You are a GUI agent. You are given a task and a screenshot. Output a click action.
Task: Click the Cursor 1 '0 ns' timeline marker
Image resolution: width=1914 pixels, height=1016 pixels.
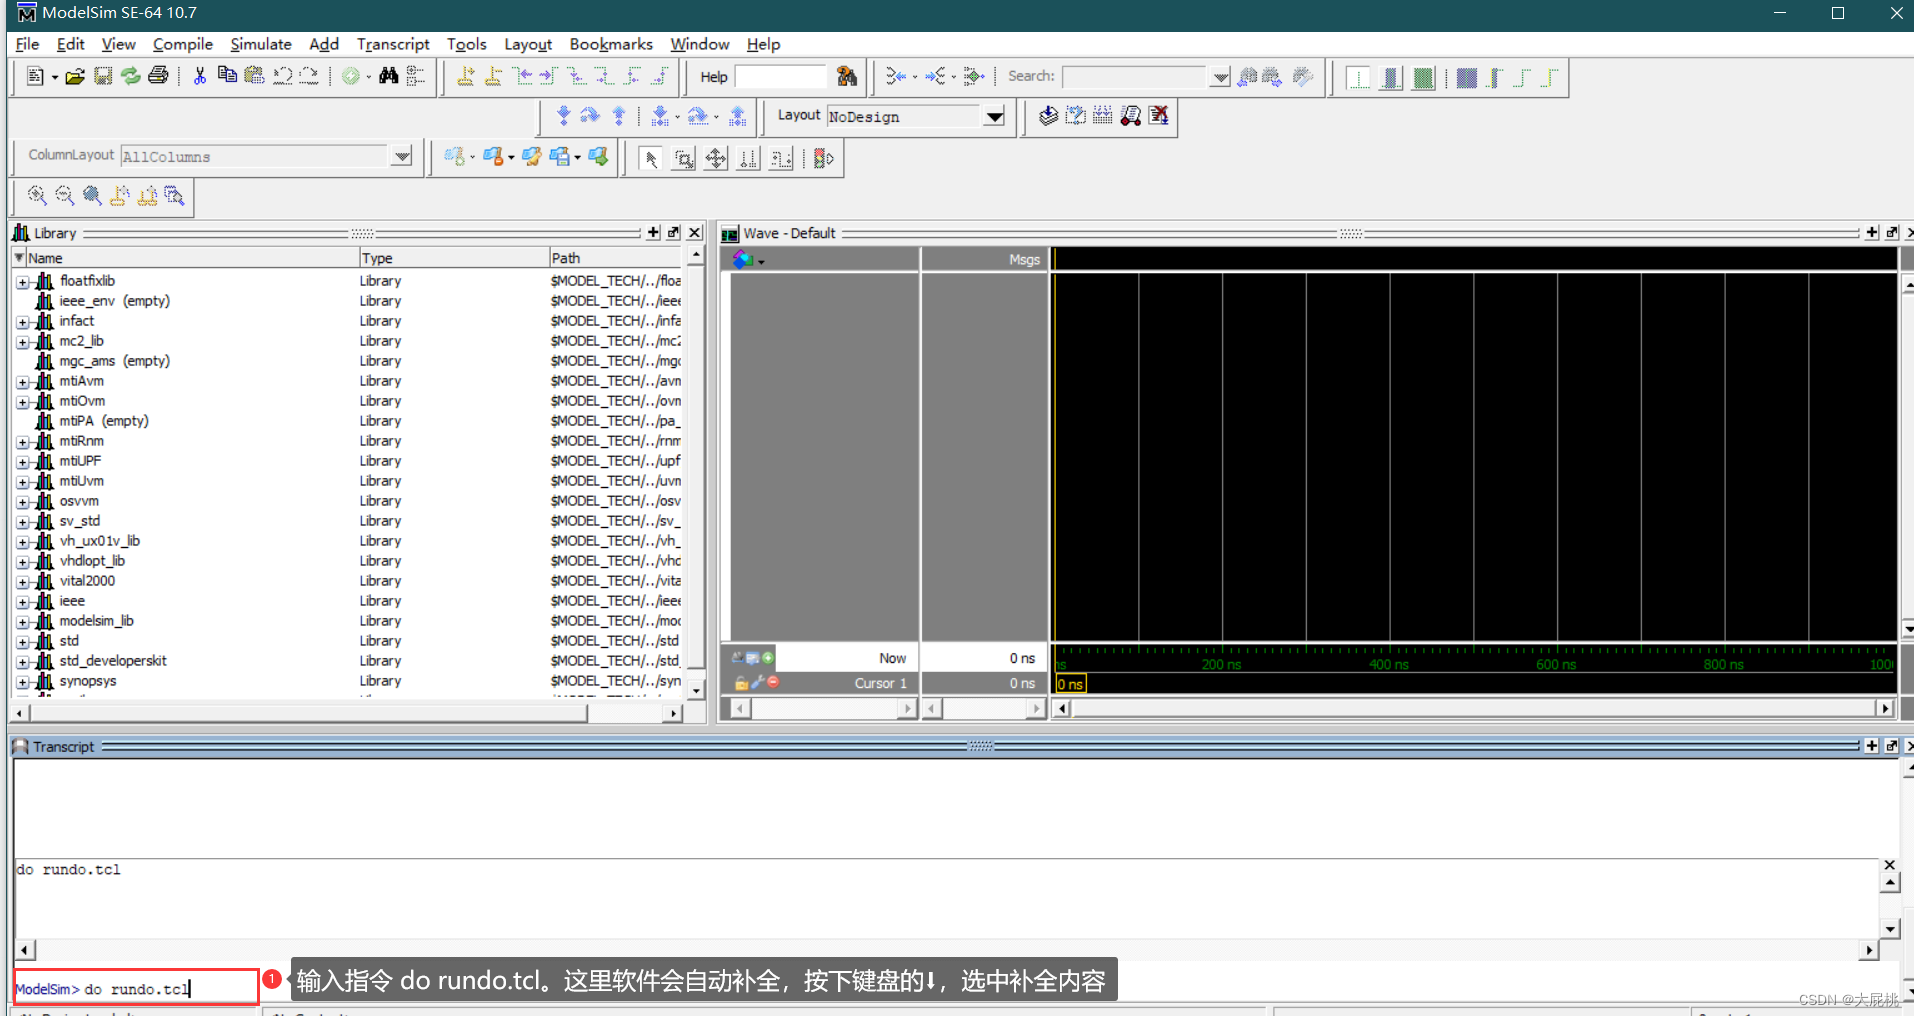coord(1070,684)
